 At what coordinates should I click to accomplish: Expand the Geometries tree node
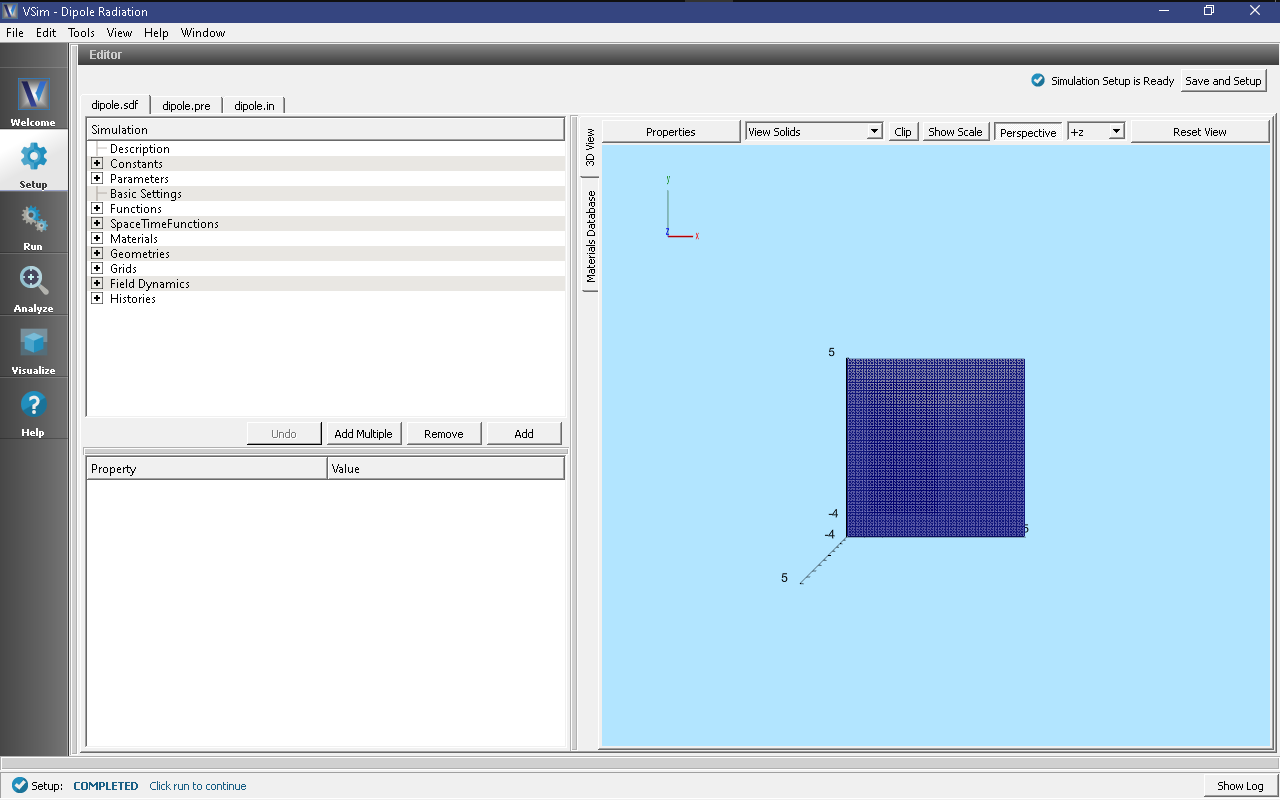tap(97, 254)
